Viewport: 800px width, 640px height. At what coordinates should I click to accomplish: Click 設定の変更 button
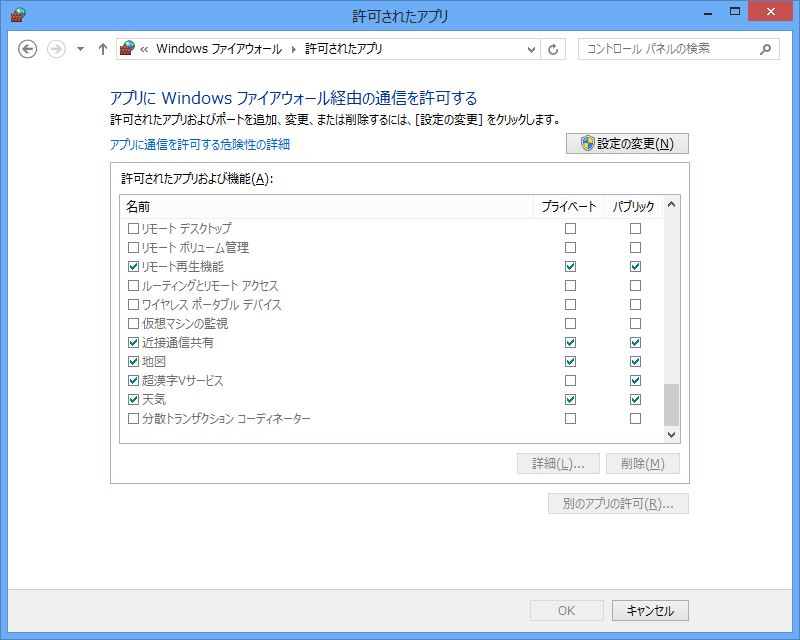point(627,144)
